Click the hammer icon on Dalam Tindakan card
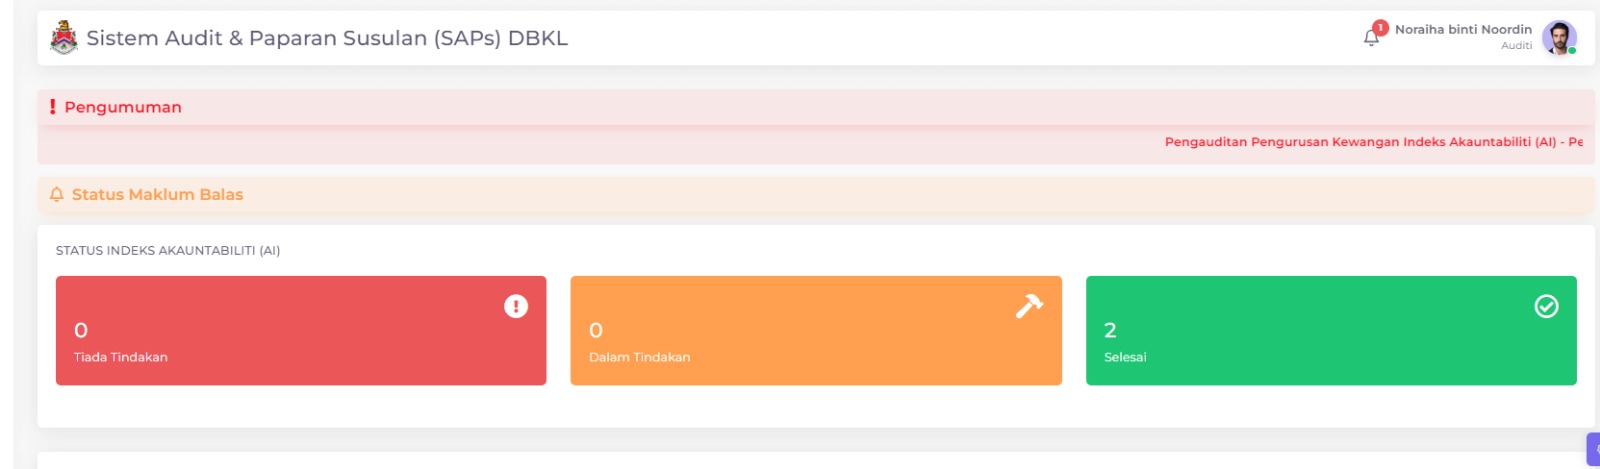The height and width of the screenshot is (469, 1600). pyautogui.click(x=1029, y=306)
